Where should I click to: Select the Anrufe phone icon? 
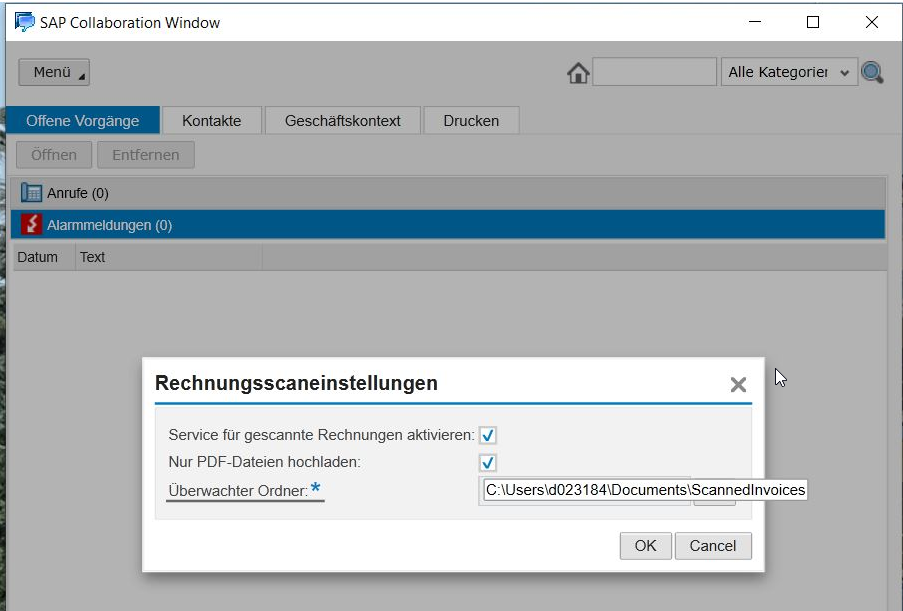(31, 192)
